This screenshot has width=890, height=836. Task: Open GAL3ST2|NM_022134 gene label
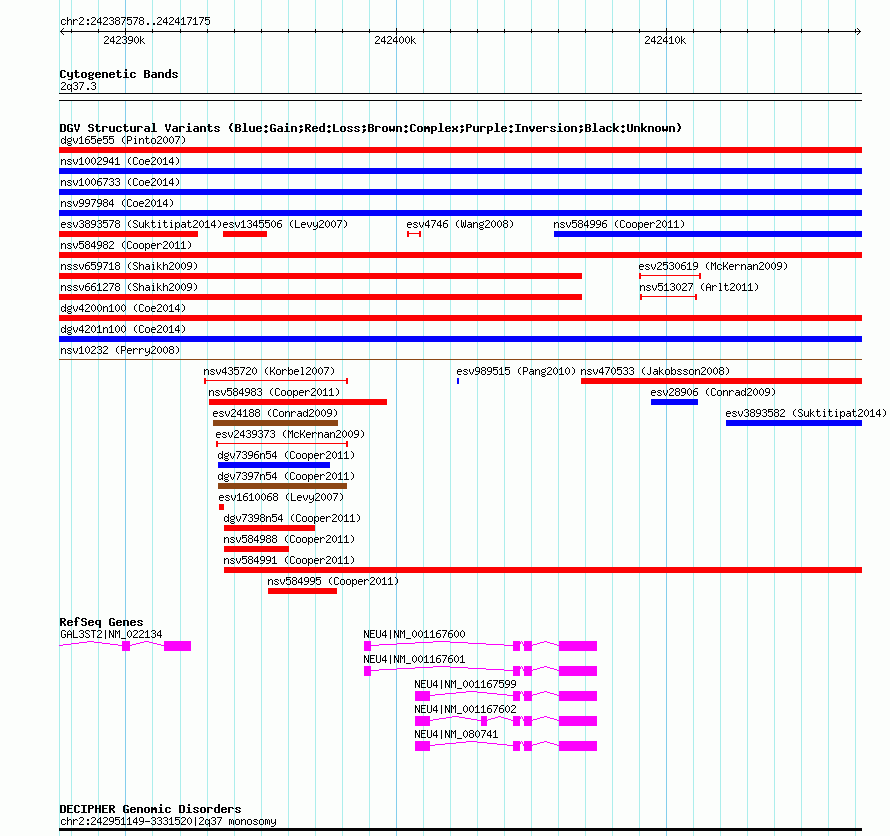point(111,634)
